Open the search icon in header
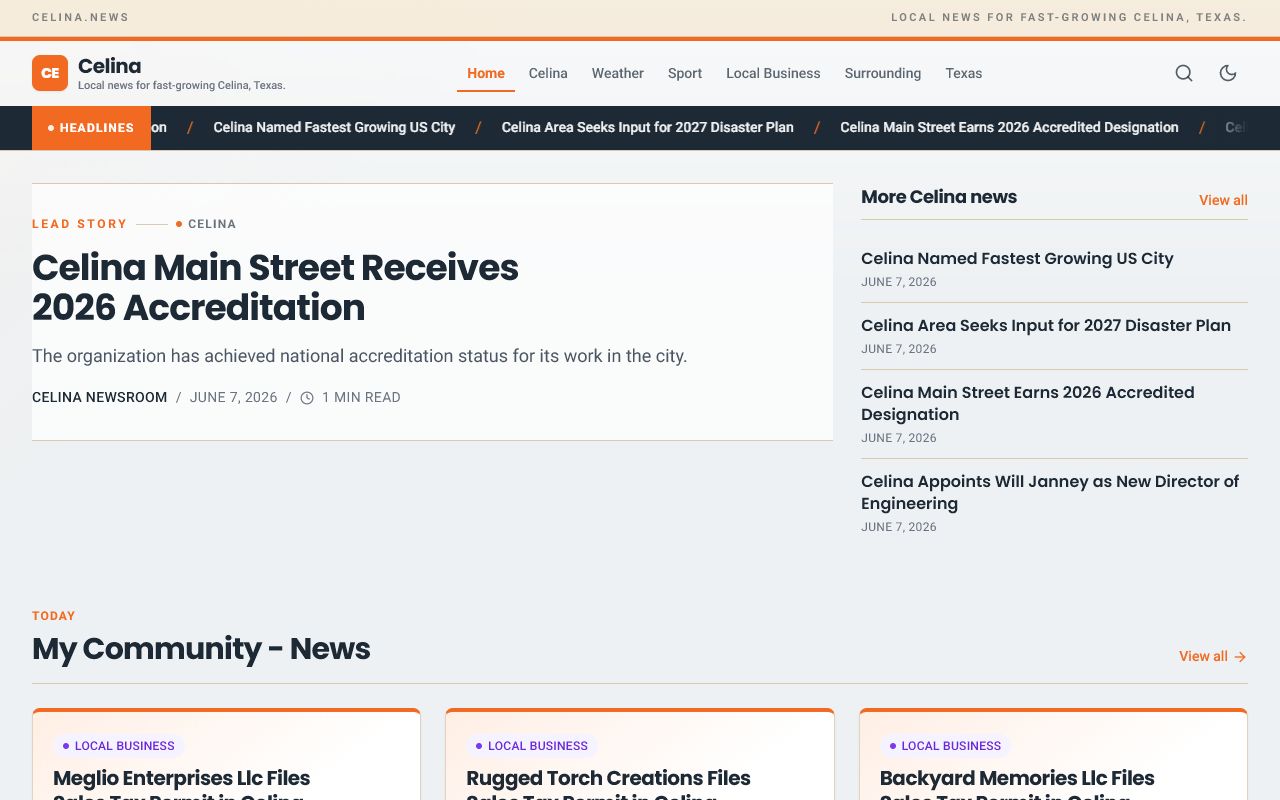This screenshot has height=800, width=1280. pyautogui.click(x=1184, y=73)
